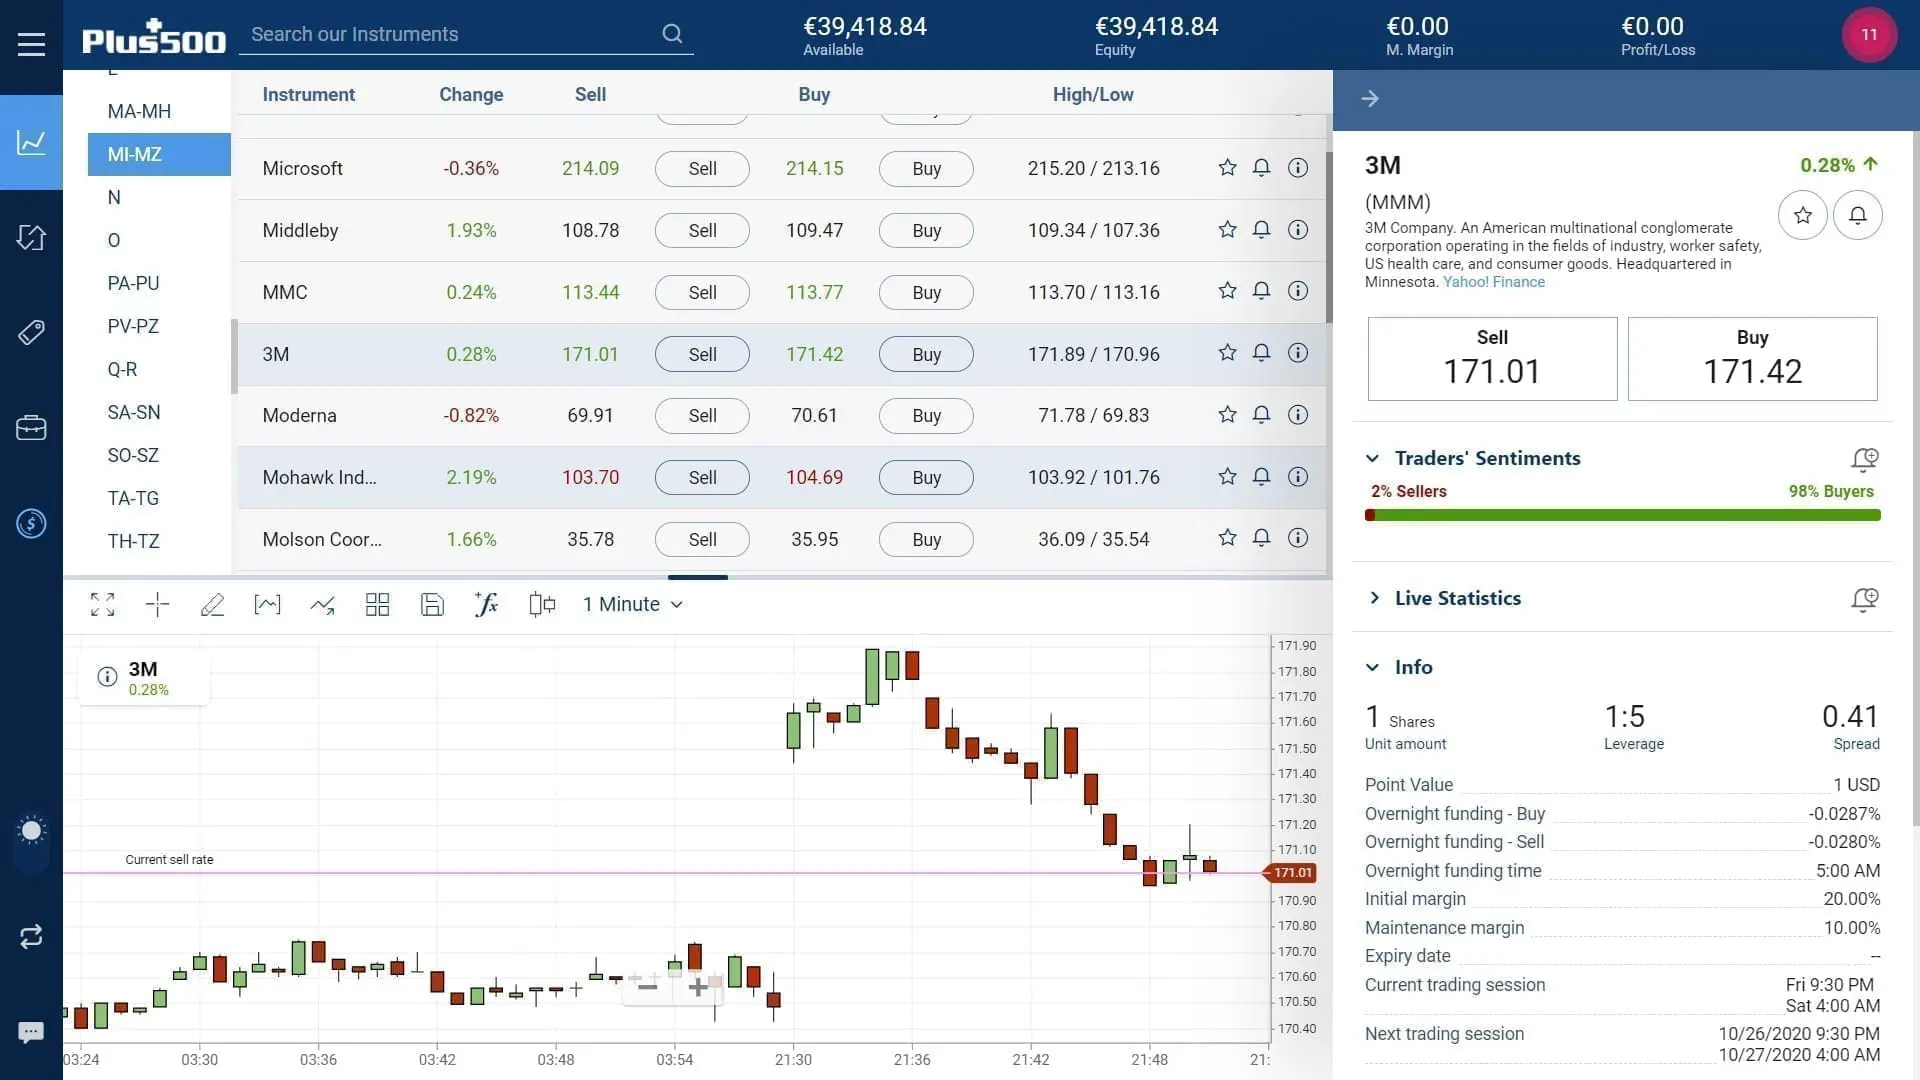Screen dimensions: 1920x1080
Task: Open the live chat bubble icon
Action: coord(31,1032)
